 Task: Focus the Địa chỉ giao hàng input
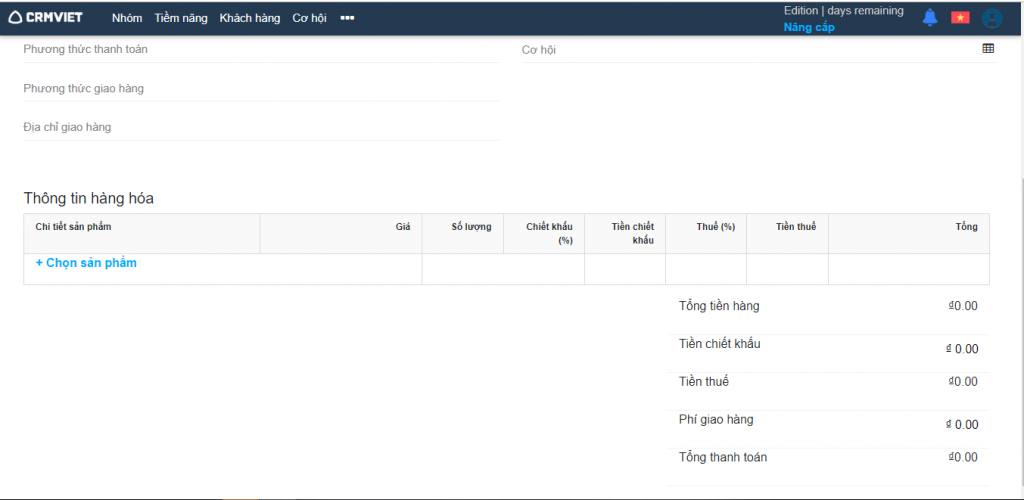pyautogui.click(x=260, y=128)
